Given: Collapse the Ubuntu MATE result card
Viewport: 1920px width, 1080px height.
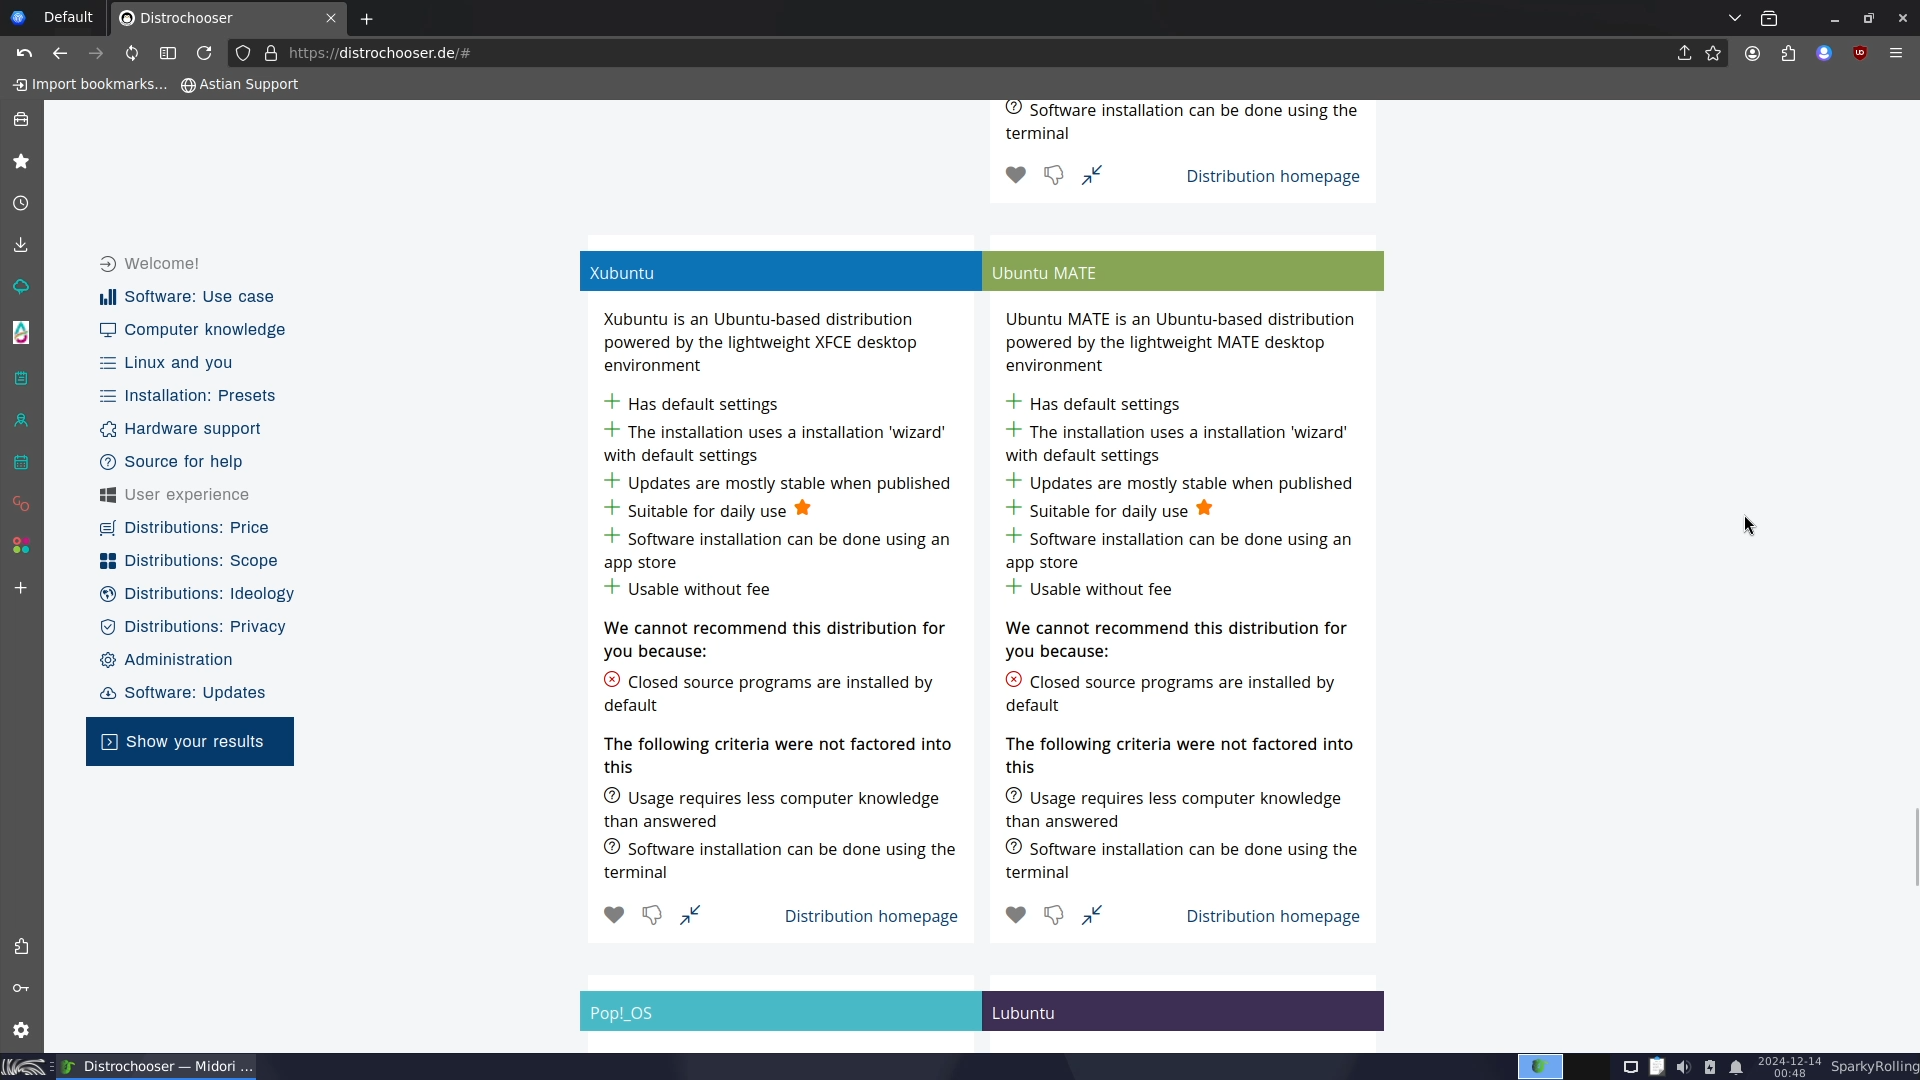Looking at the screenshot, I should tap(1092, 915).
